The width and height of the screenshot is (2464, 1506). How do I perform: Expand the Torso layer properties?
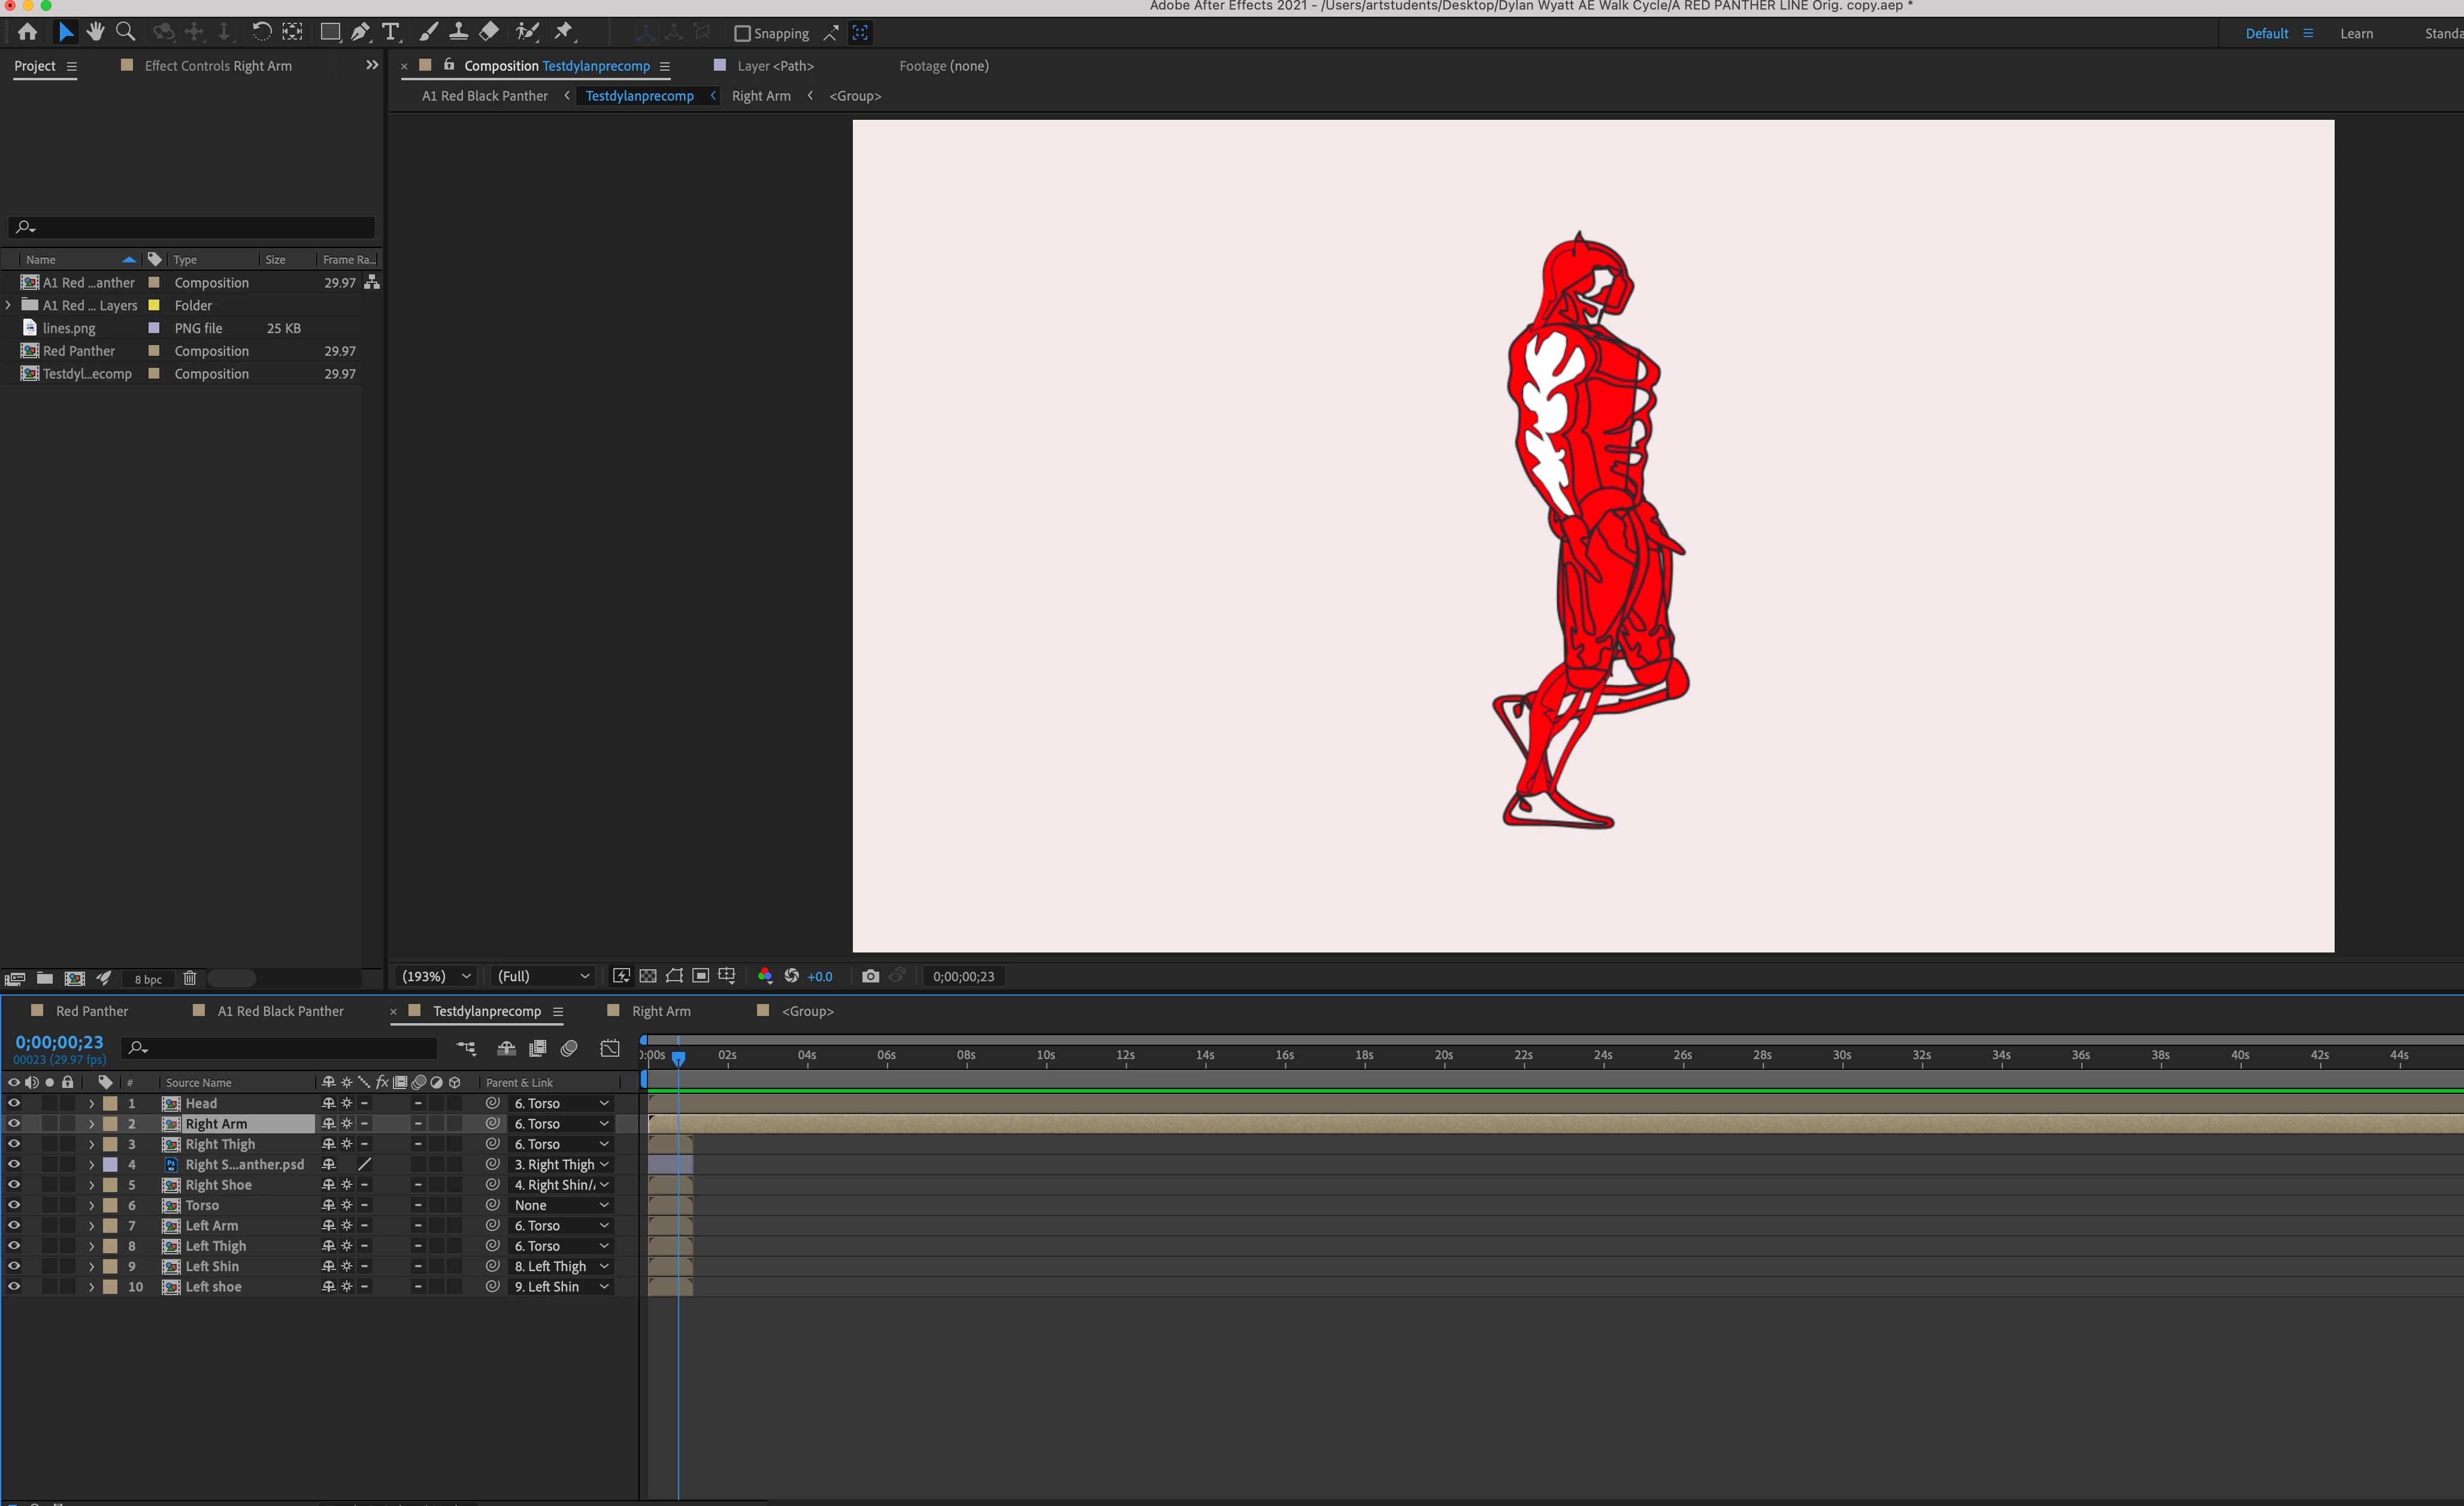91,1205
